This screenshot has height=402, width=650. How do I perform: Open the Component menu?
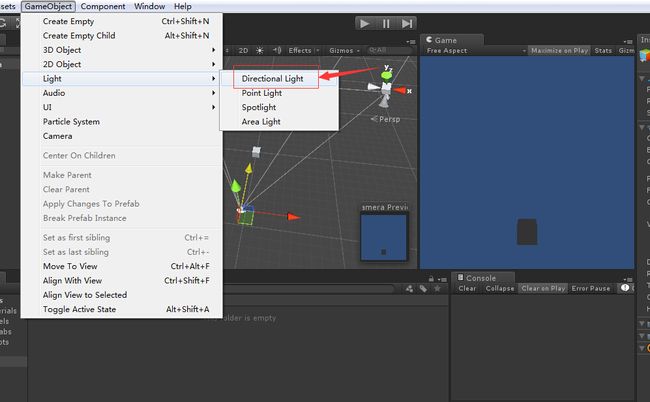(x=103, y=6)
